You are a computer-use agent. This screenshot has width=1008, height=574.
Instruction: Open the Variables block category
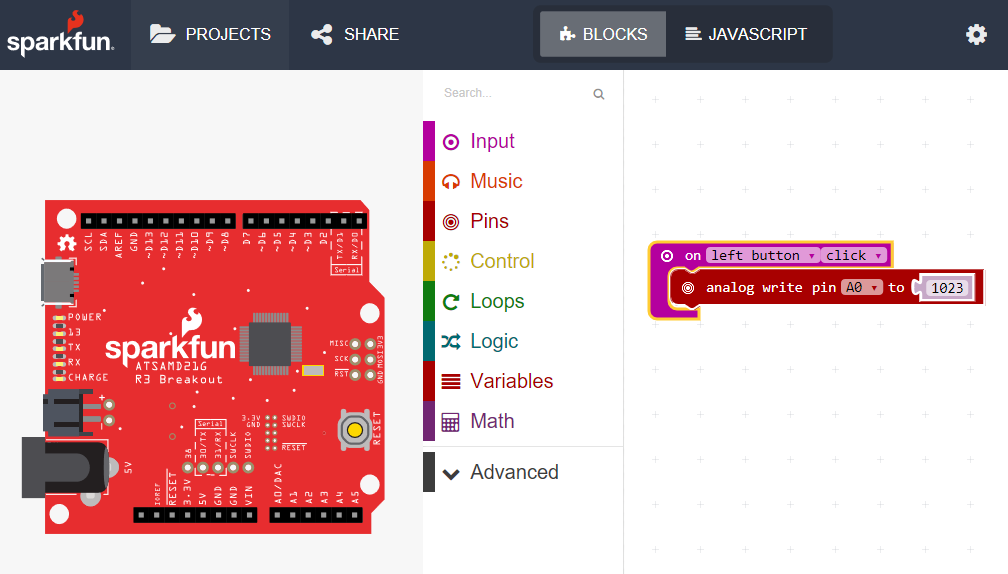[523, 381]
